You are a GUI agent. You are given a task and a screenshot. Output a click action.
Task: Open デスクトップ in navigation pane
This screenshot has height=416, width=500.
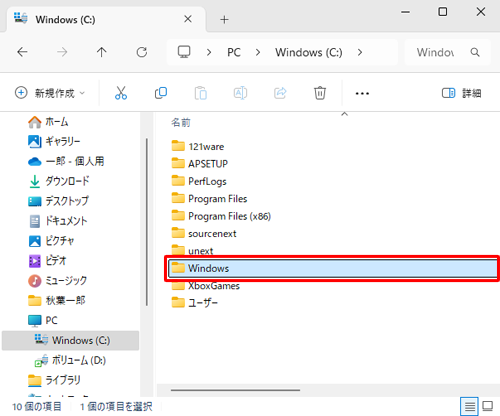click(58, 201)
